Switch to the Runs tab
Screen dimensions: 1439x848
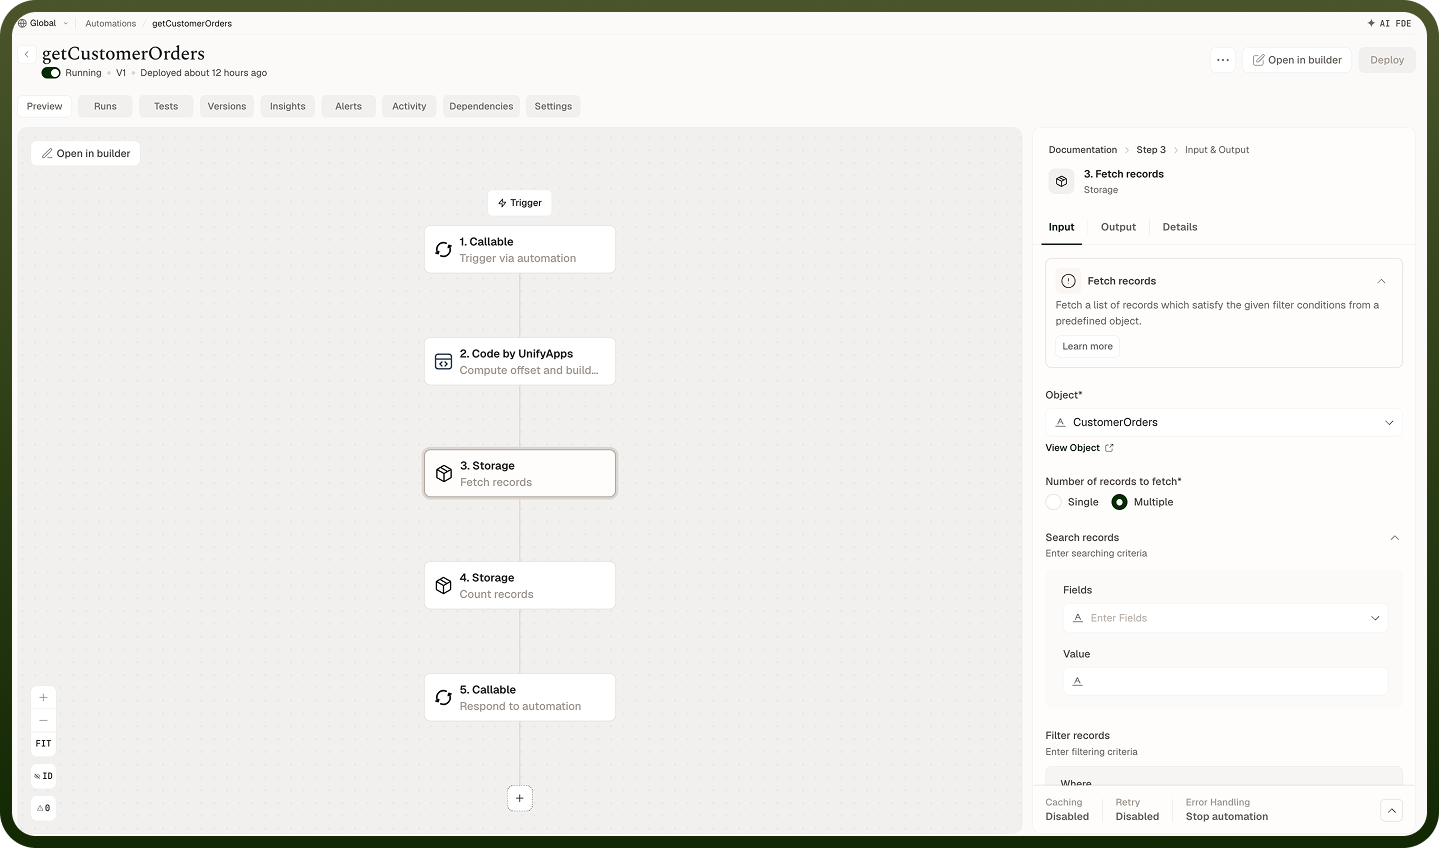point(105,106)
